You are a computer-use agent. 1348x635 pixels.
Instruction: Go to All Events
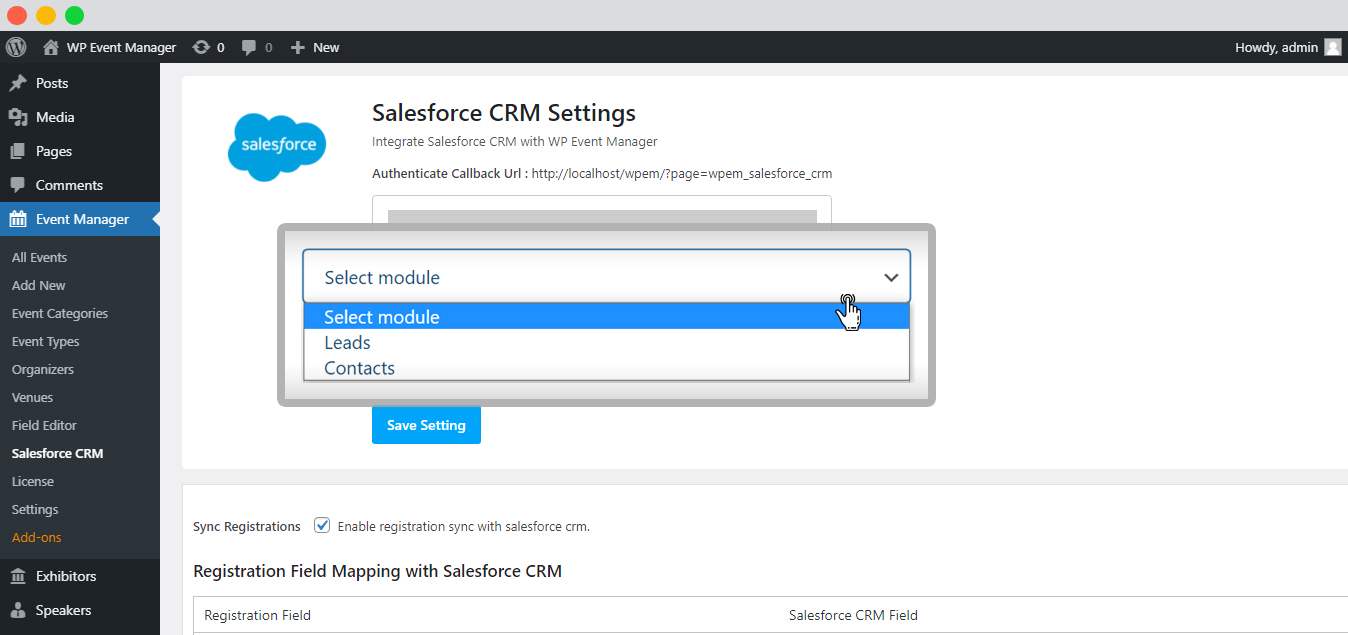pyautogui.click(x=39, y=257)
